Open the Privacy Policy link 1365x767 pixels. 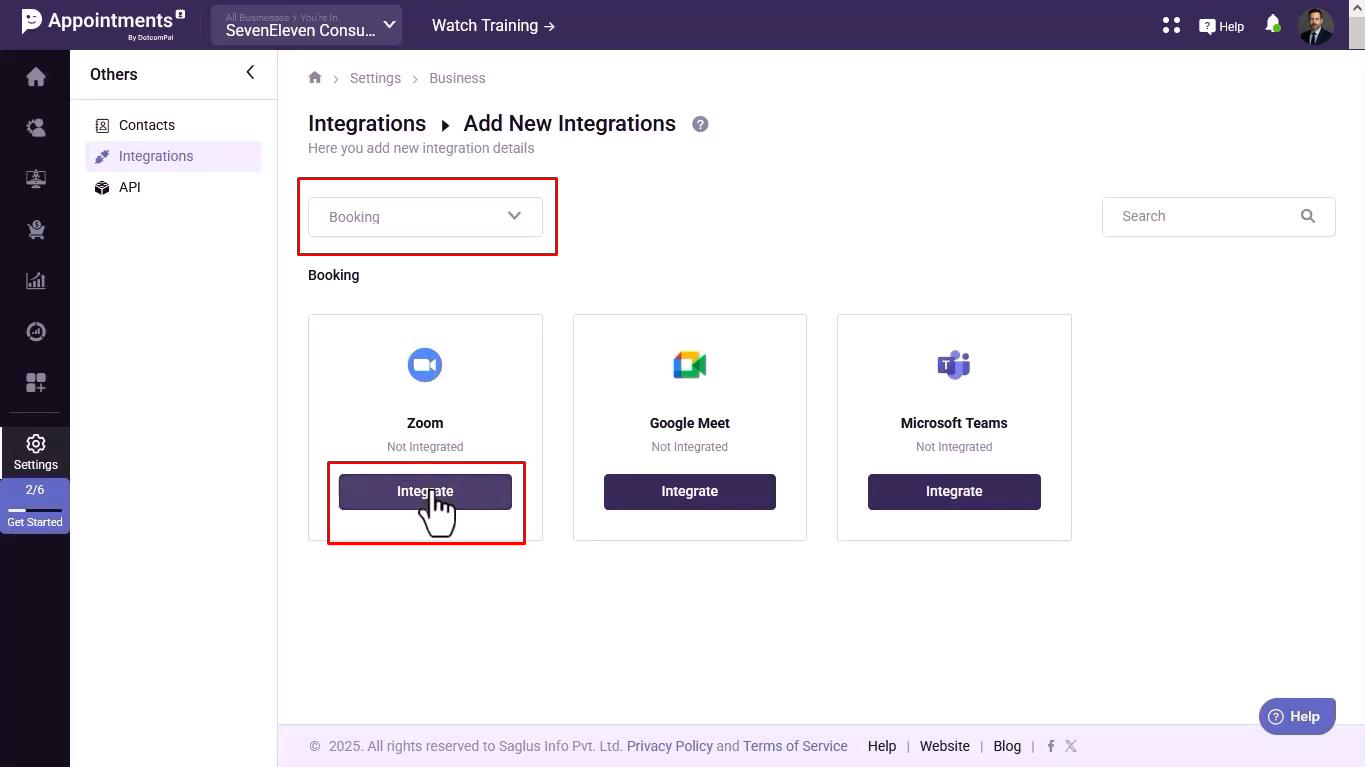[669, 746]
